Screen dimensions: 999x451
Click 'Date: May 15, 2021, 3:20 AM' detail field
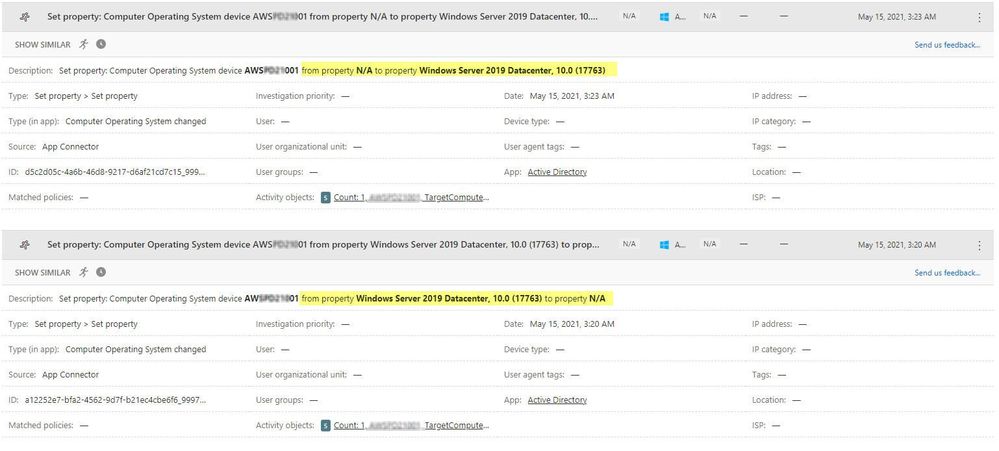[559, 324]
